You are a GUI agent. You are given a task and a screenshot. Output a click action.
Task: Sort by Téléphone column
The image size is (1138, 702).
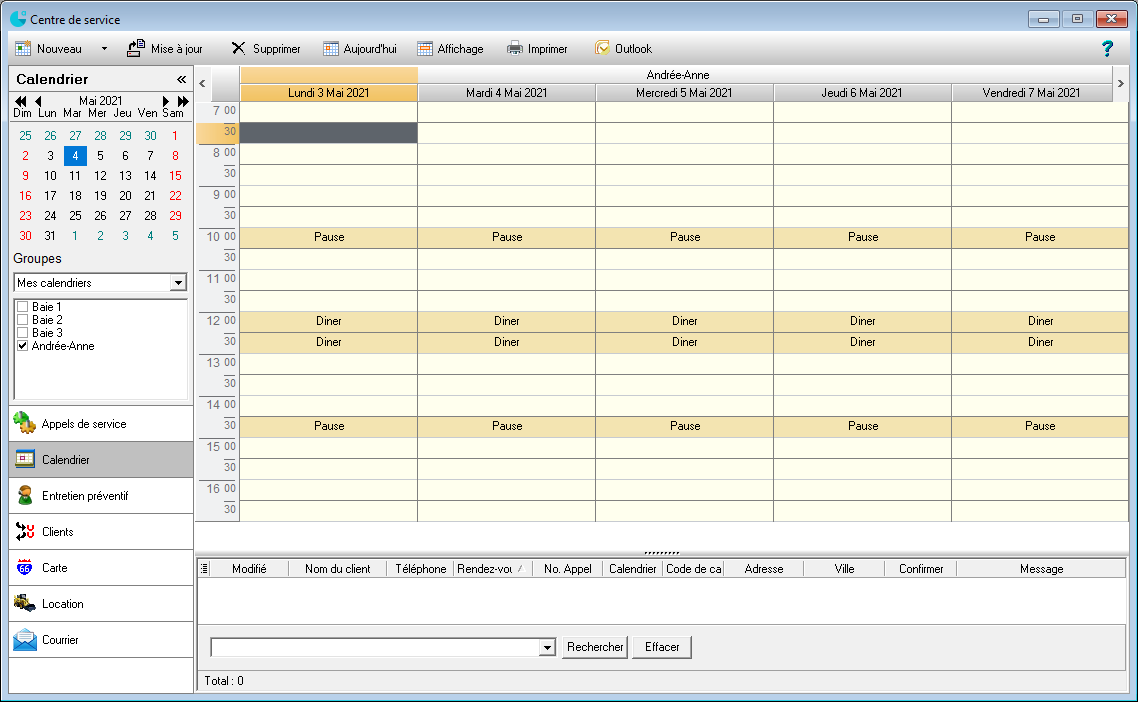tap(420, 569)
